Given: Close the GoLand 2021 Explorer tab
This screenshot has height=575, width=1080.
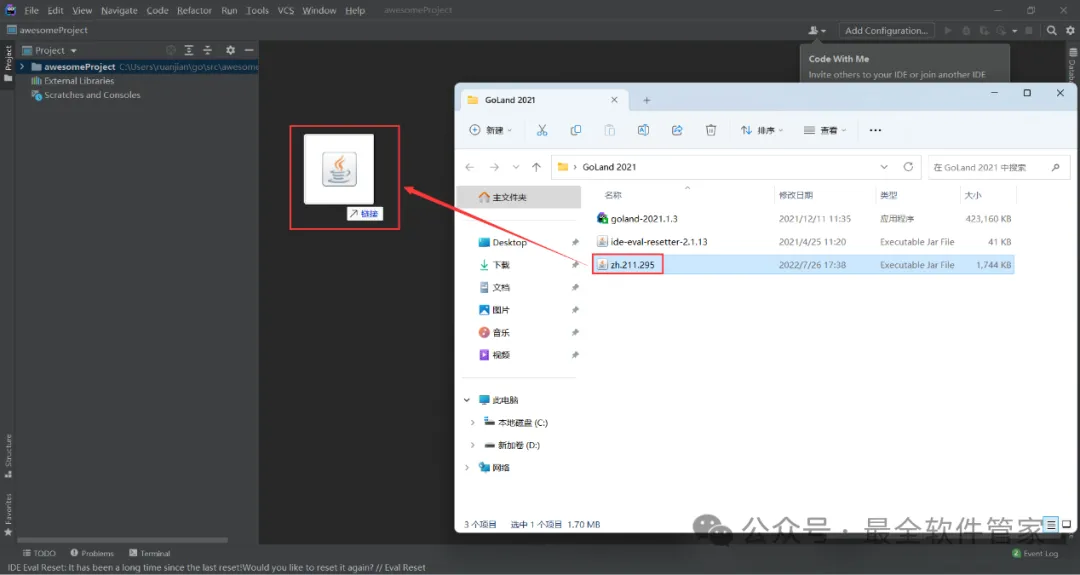Looking at the screenshot, I should [x=614, y=100].
